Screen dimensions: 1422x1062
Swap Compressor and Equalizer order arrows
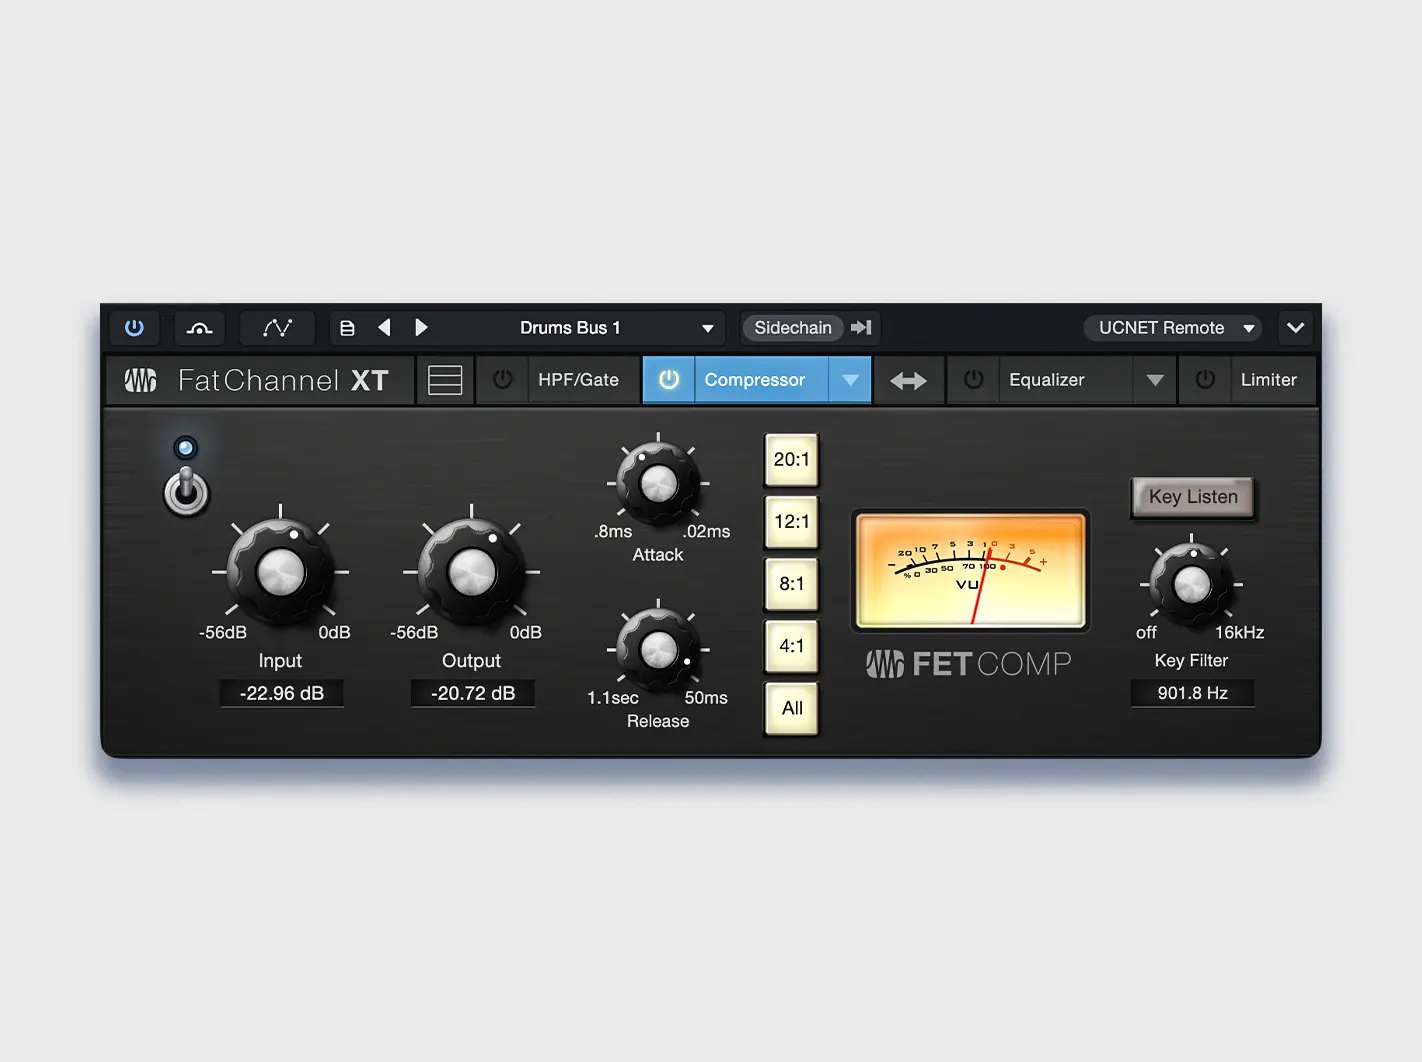[908, 380]
